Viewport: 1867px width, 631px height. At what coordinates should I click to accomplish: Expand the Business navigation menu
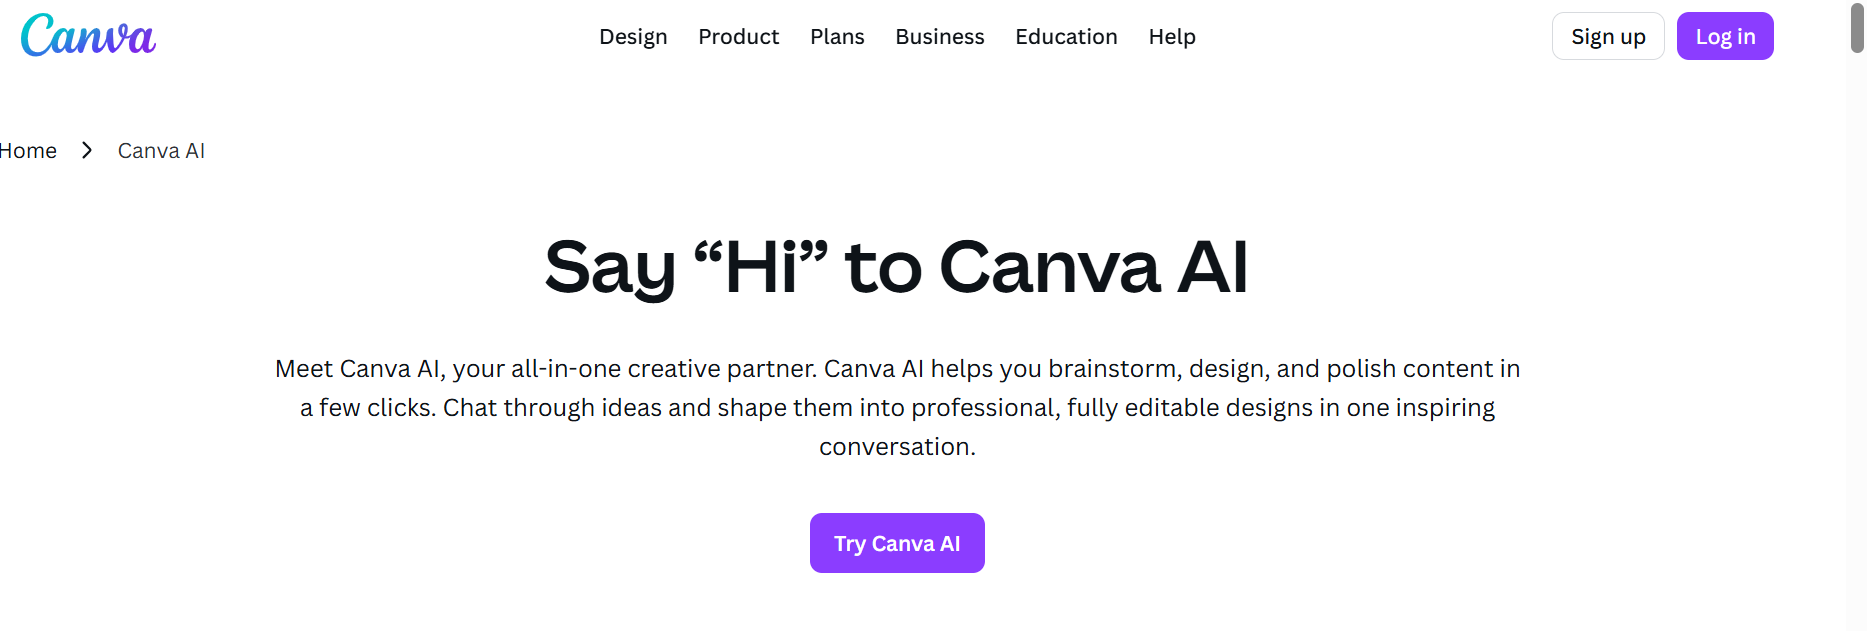[939, 37]
